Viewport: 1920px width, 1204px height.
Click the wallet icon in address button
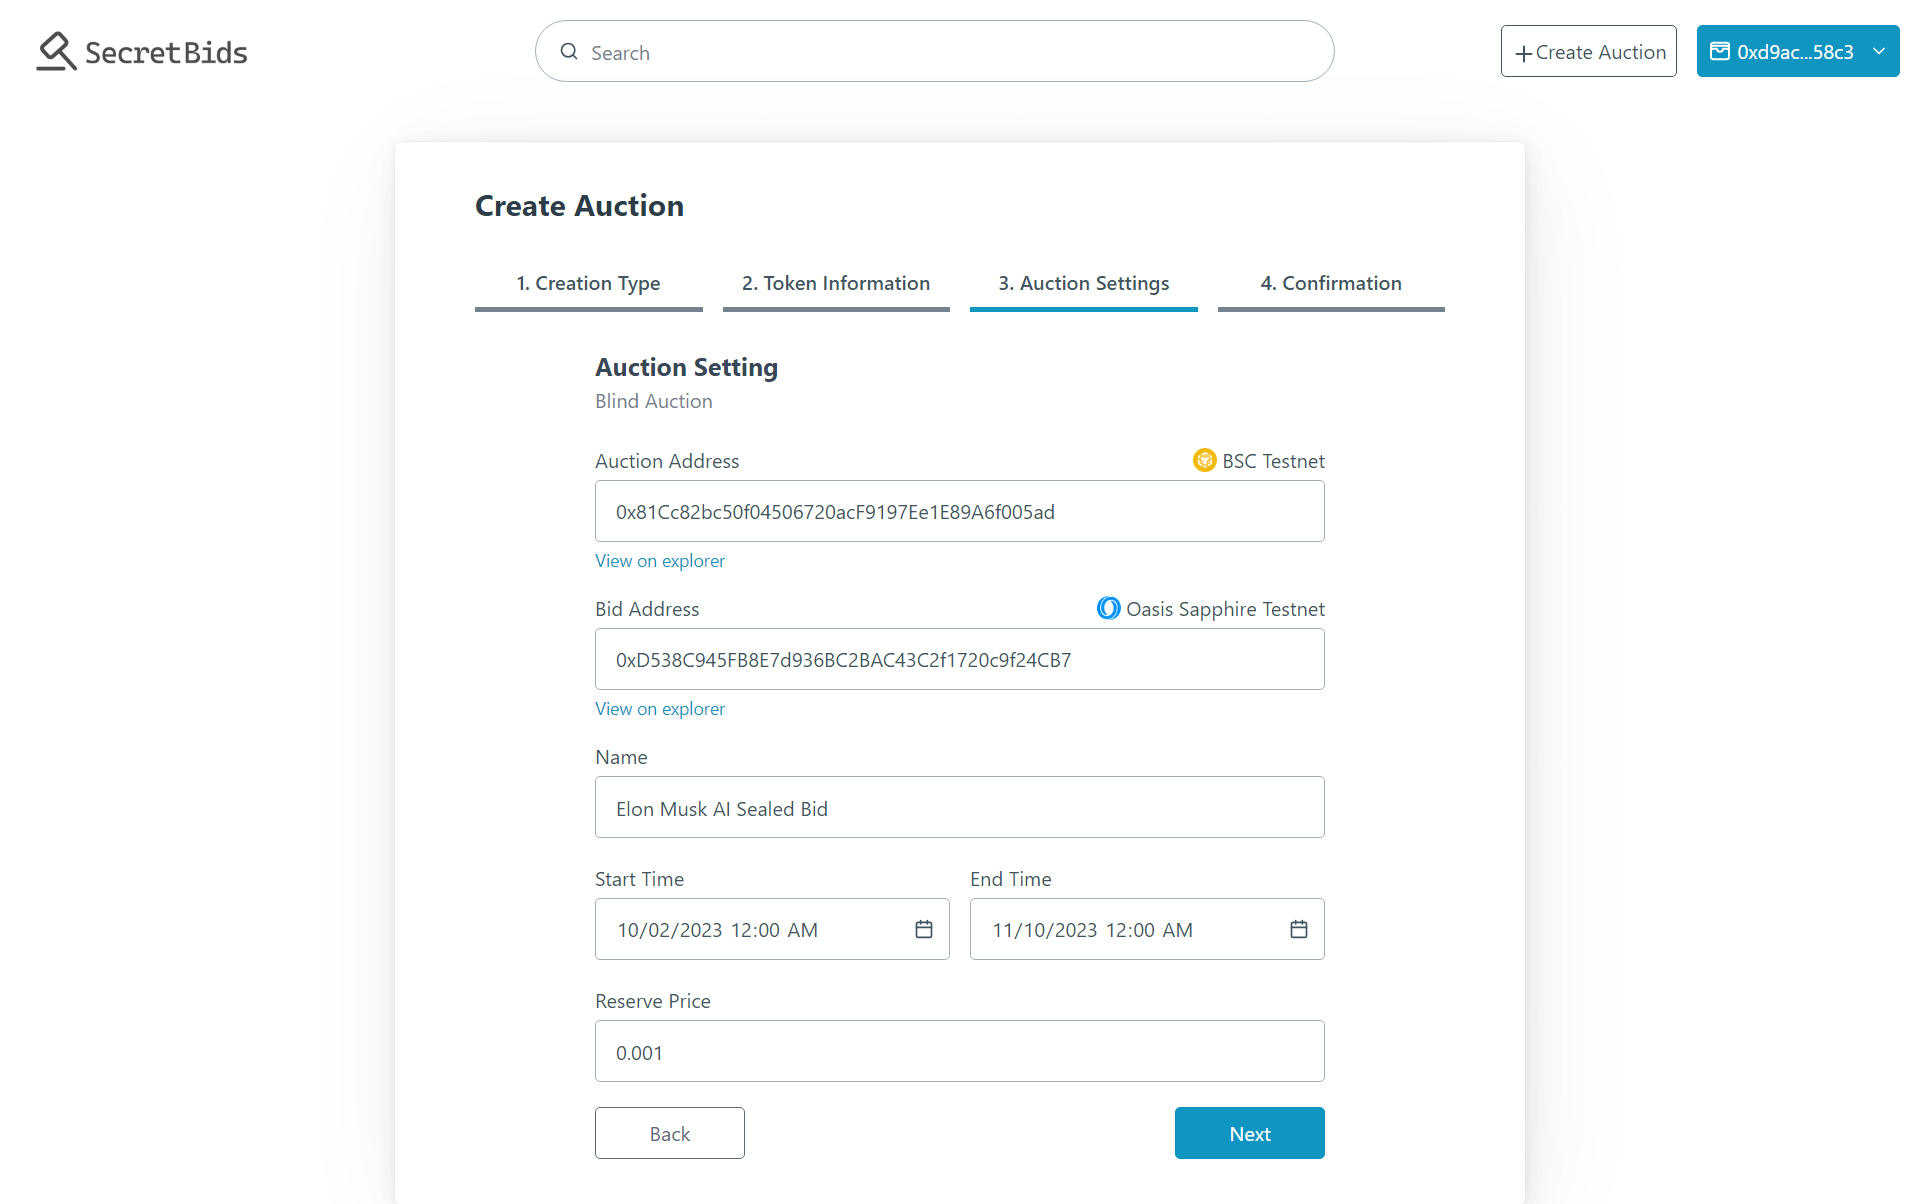click(x=1720, y=51)
